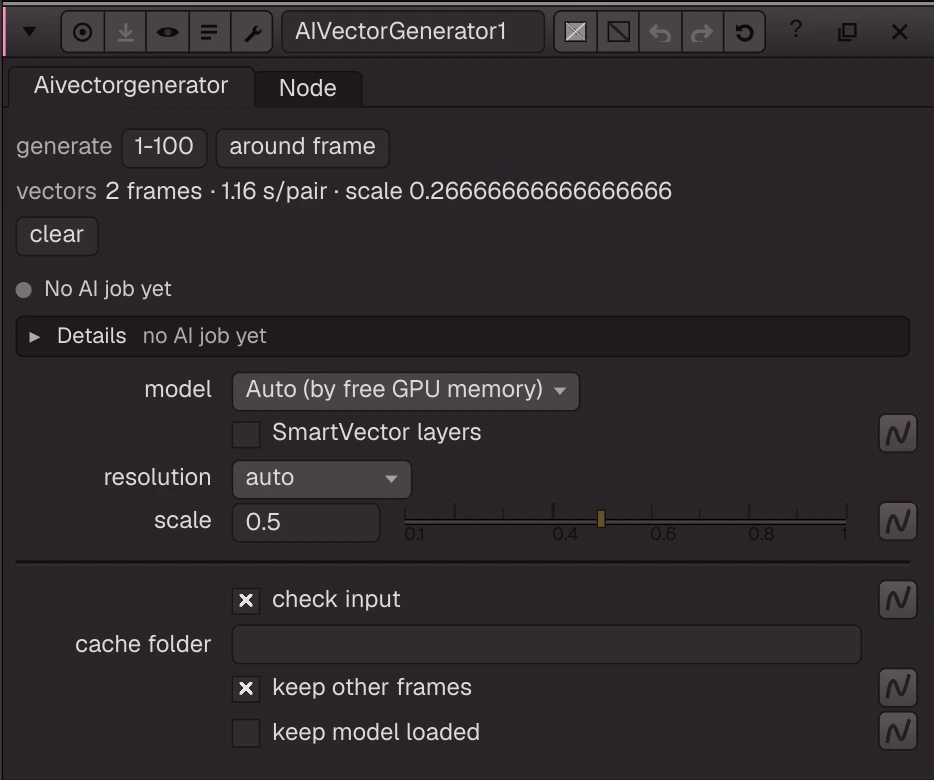Revert the node with the circular arrow

click(744, 32)
